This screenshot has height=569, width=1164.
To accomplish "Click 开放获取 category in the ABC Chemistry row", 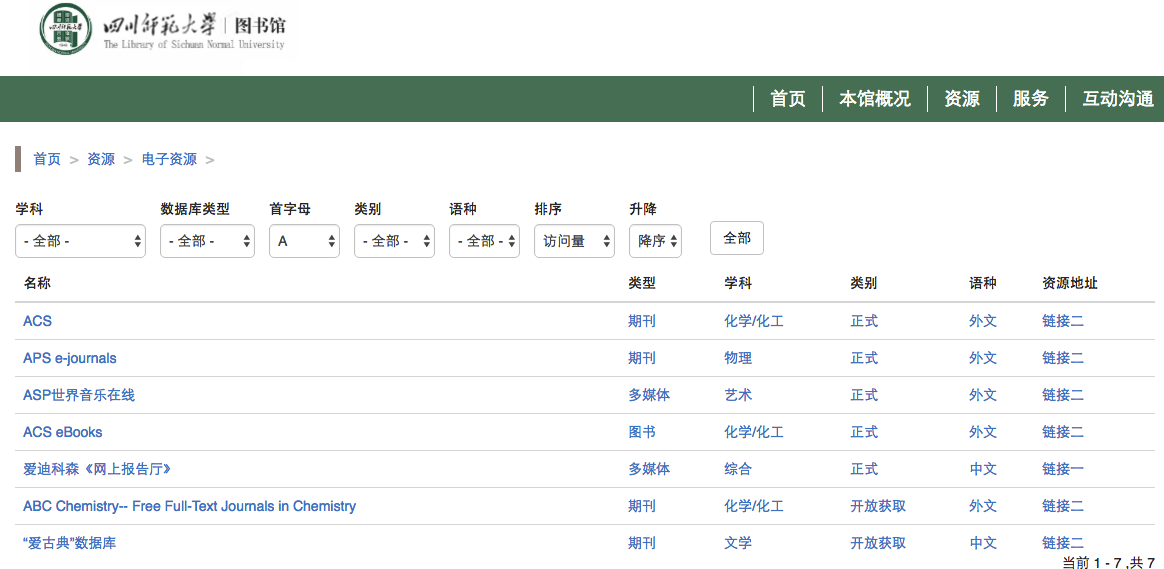I will point(878,506).
